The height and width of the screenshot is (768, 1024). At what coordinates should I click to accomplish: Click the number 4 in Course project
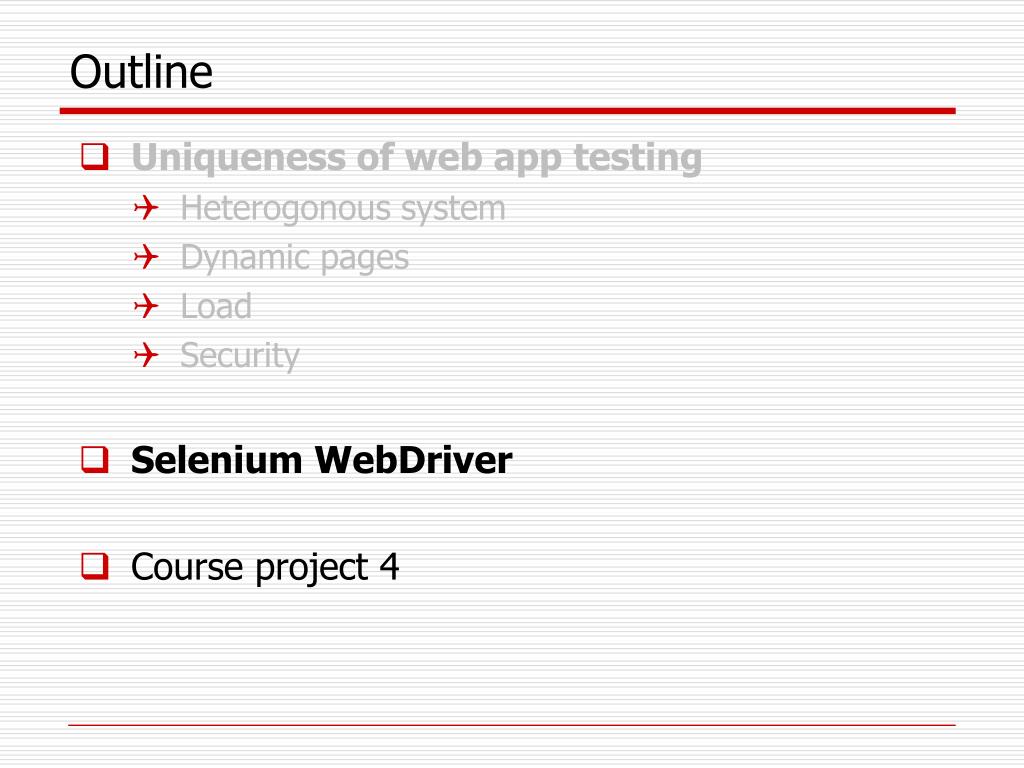[389, 566]
